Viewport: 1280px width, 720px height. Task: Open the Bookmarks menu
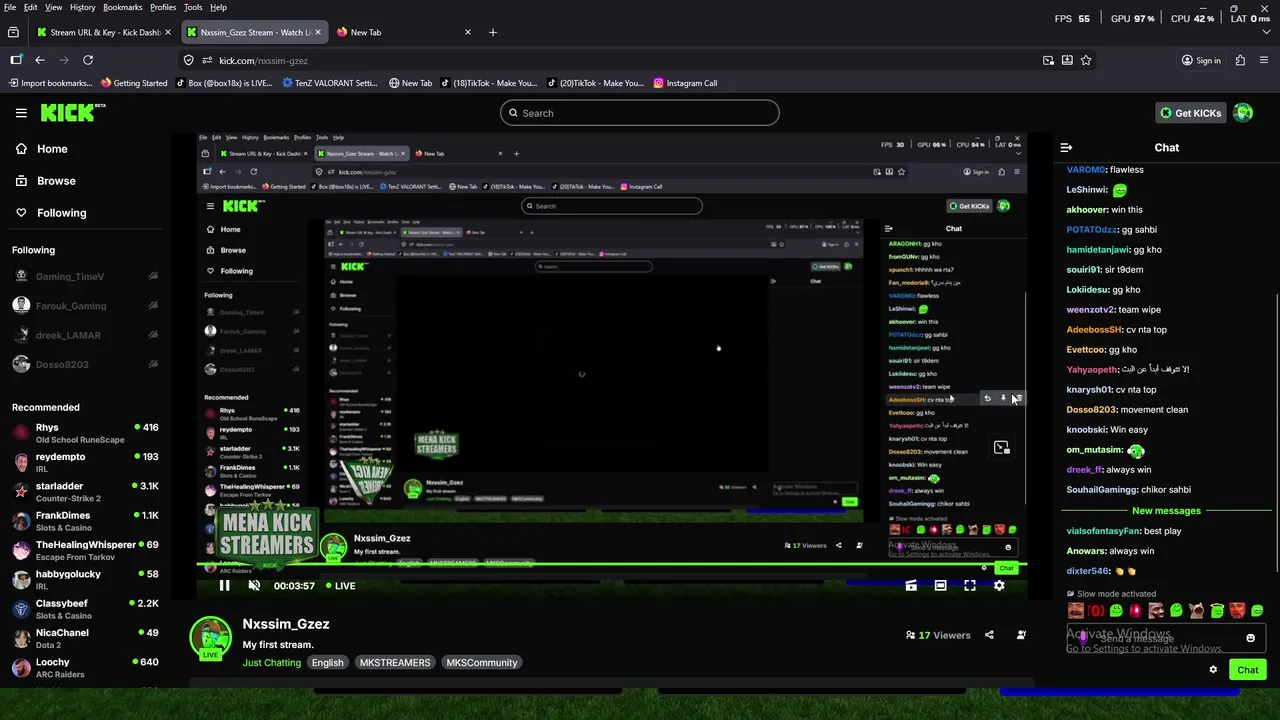[123, 7]
